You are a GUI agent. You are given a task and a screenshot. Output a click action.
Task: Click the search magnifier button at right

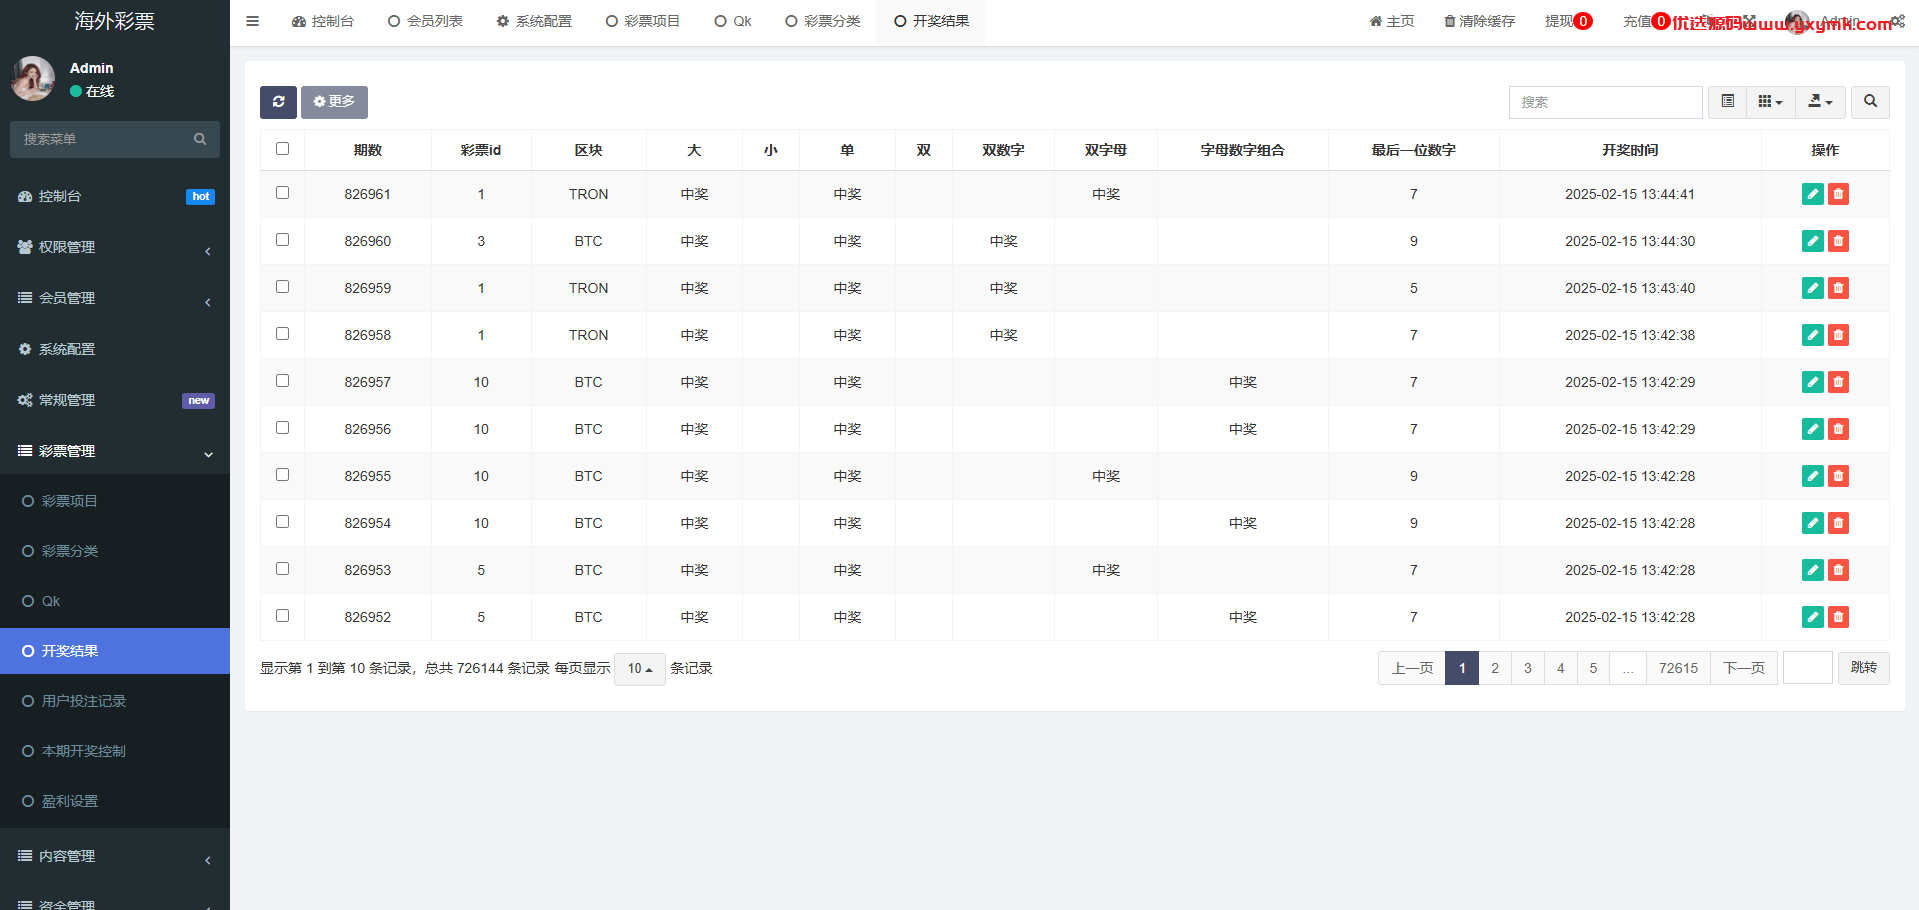click(1870, 102)
